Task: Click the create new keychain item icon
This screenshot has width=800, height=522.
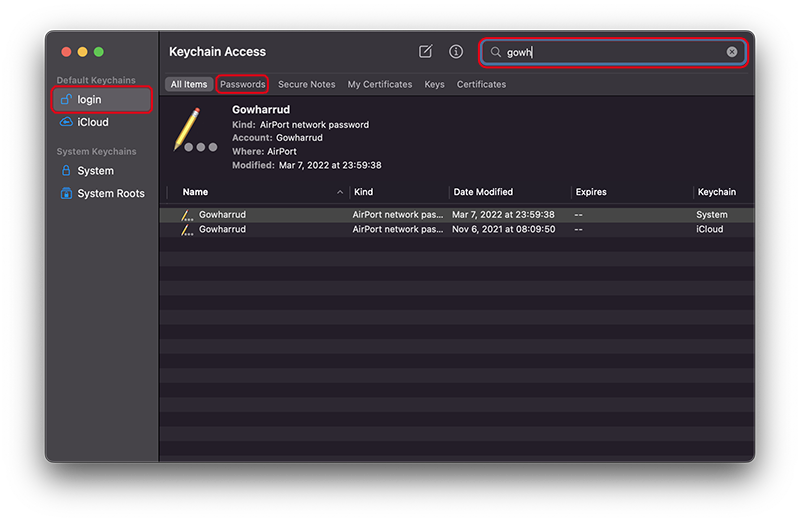Action: 426,52
